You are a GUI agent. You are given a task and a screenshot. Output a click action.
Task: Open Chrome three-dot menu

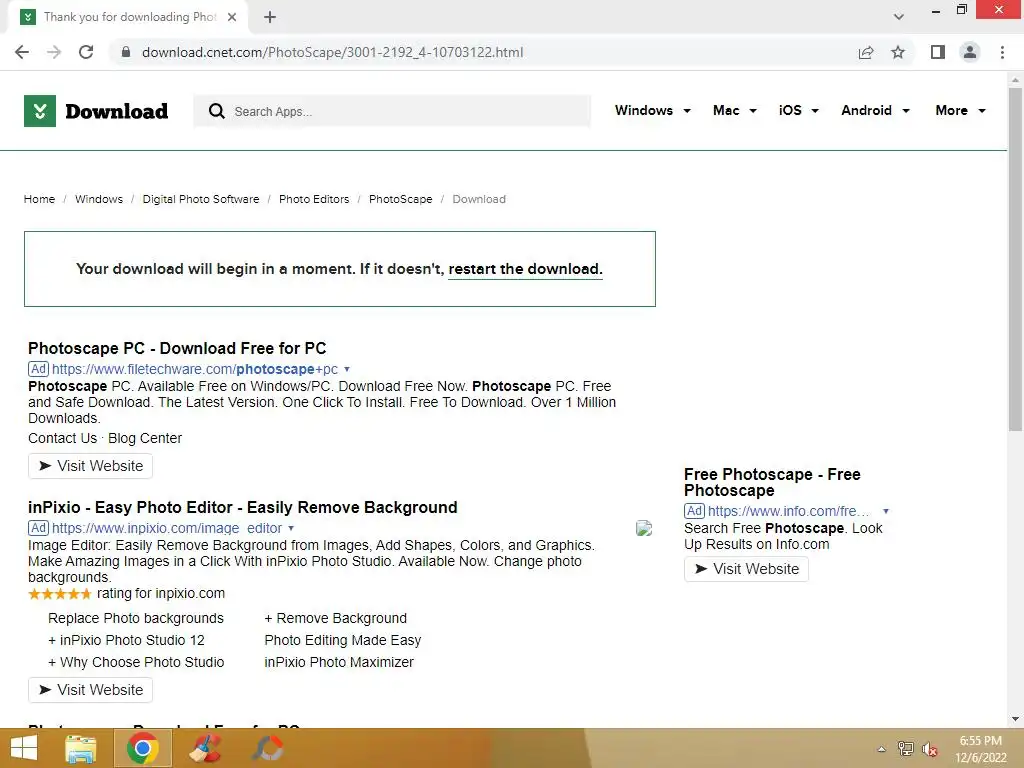1002,52
